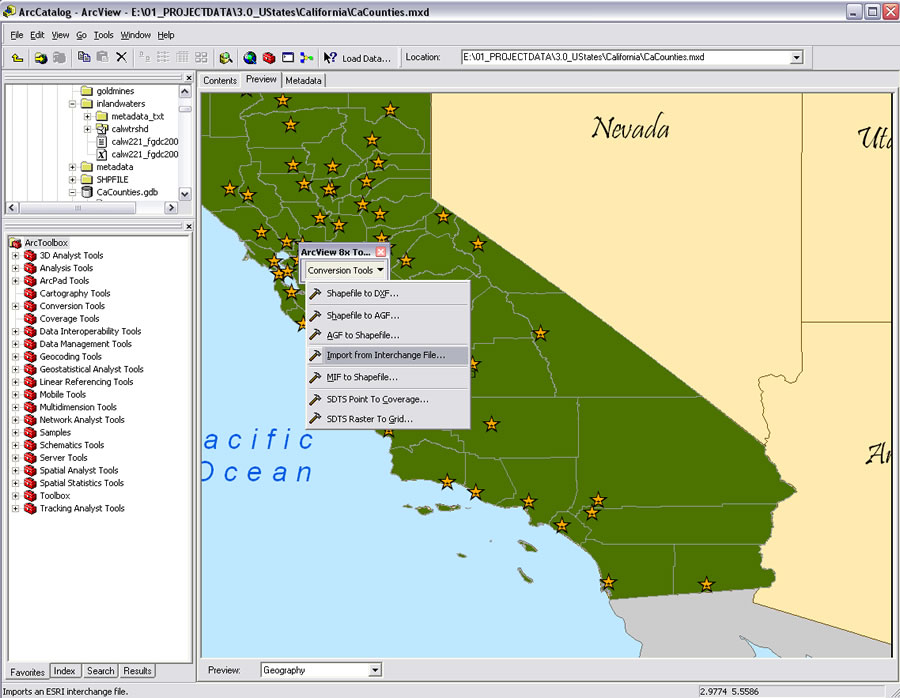Expand 3D Analyst Tools toolbox
Viewport: 900px width, 698px height.
click(15, 255)
